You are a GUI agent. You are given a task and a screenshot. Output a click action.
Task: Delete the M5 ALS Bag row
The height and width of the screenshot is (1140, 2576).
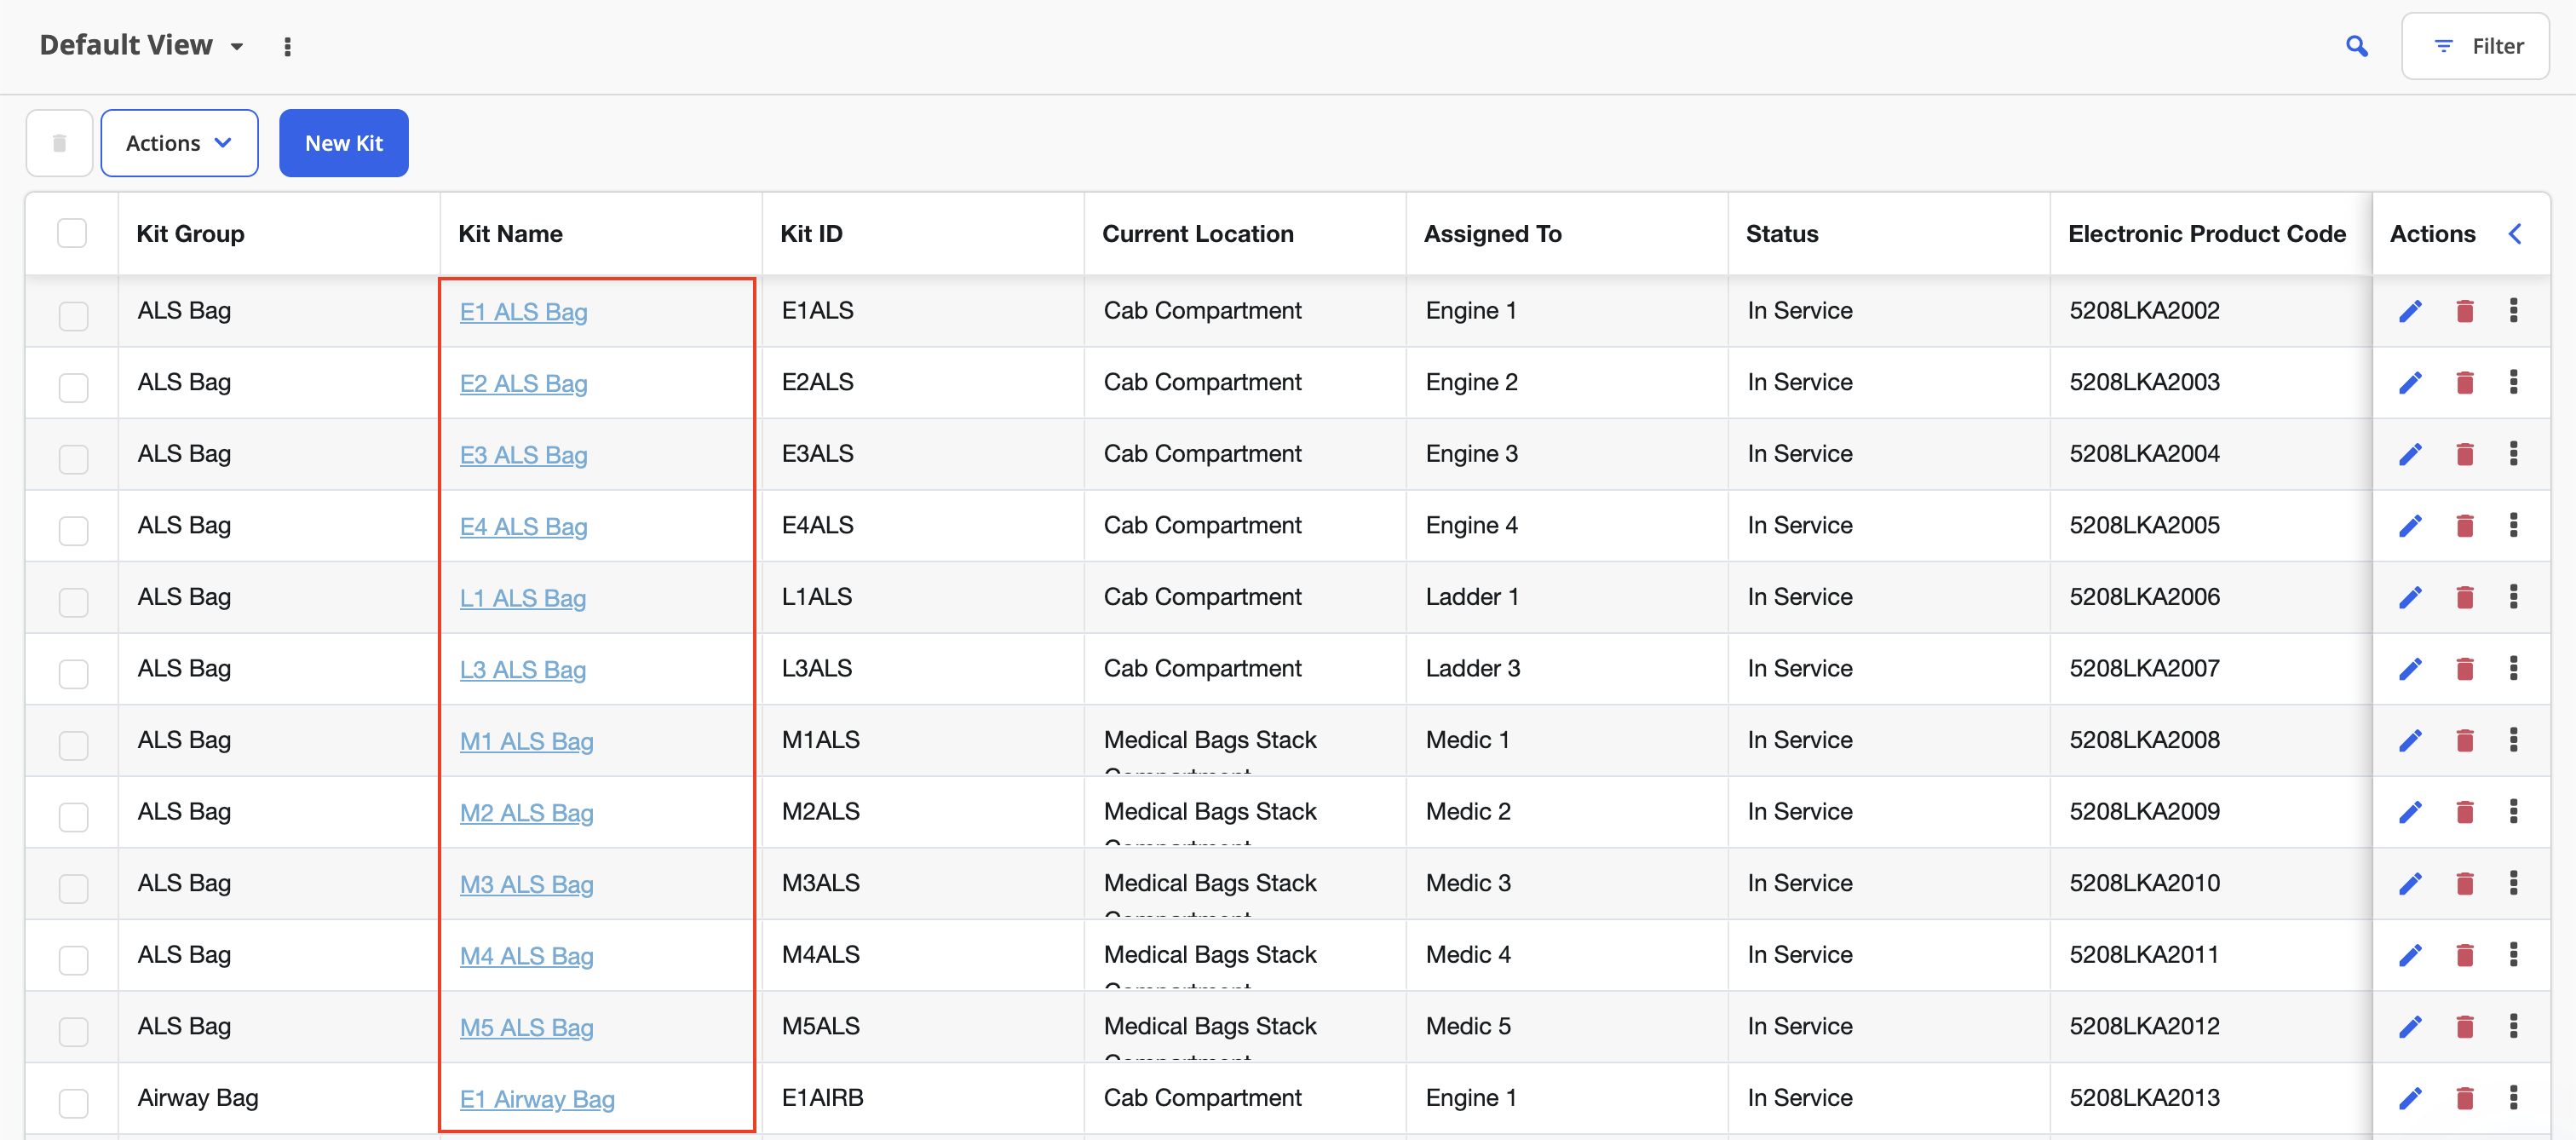(2464, 1026)
